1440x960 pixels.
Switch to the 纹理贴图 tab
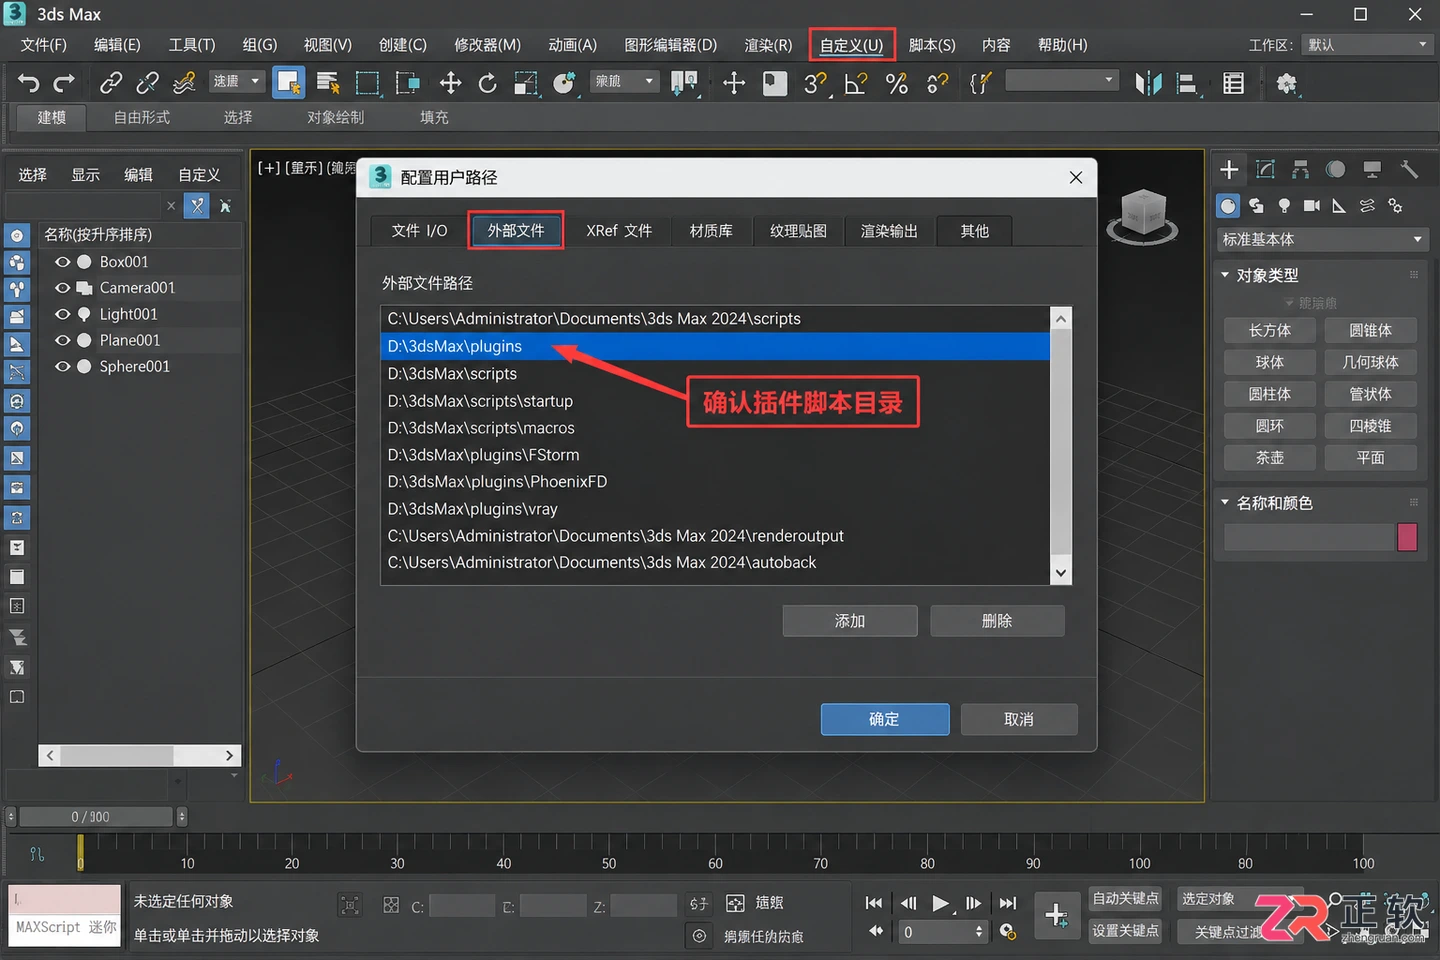(798, 231)
